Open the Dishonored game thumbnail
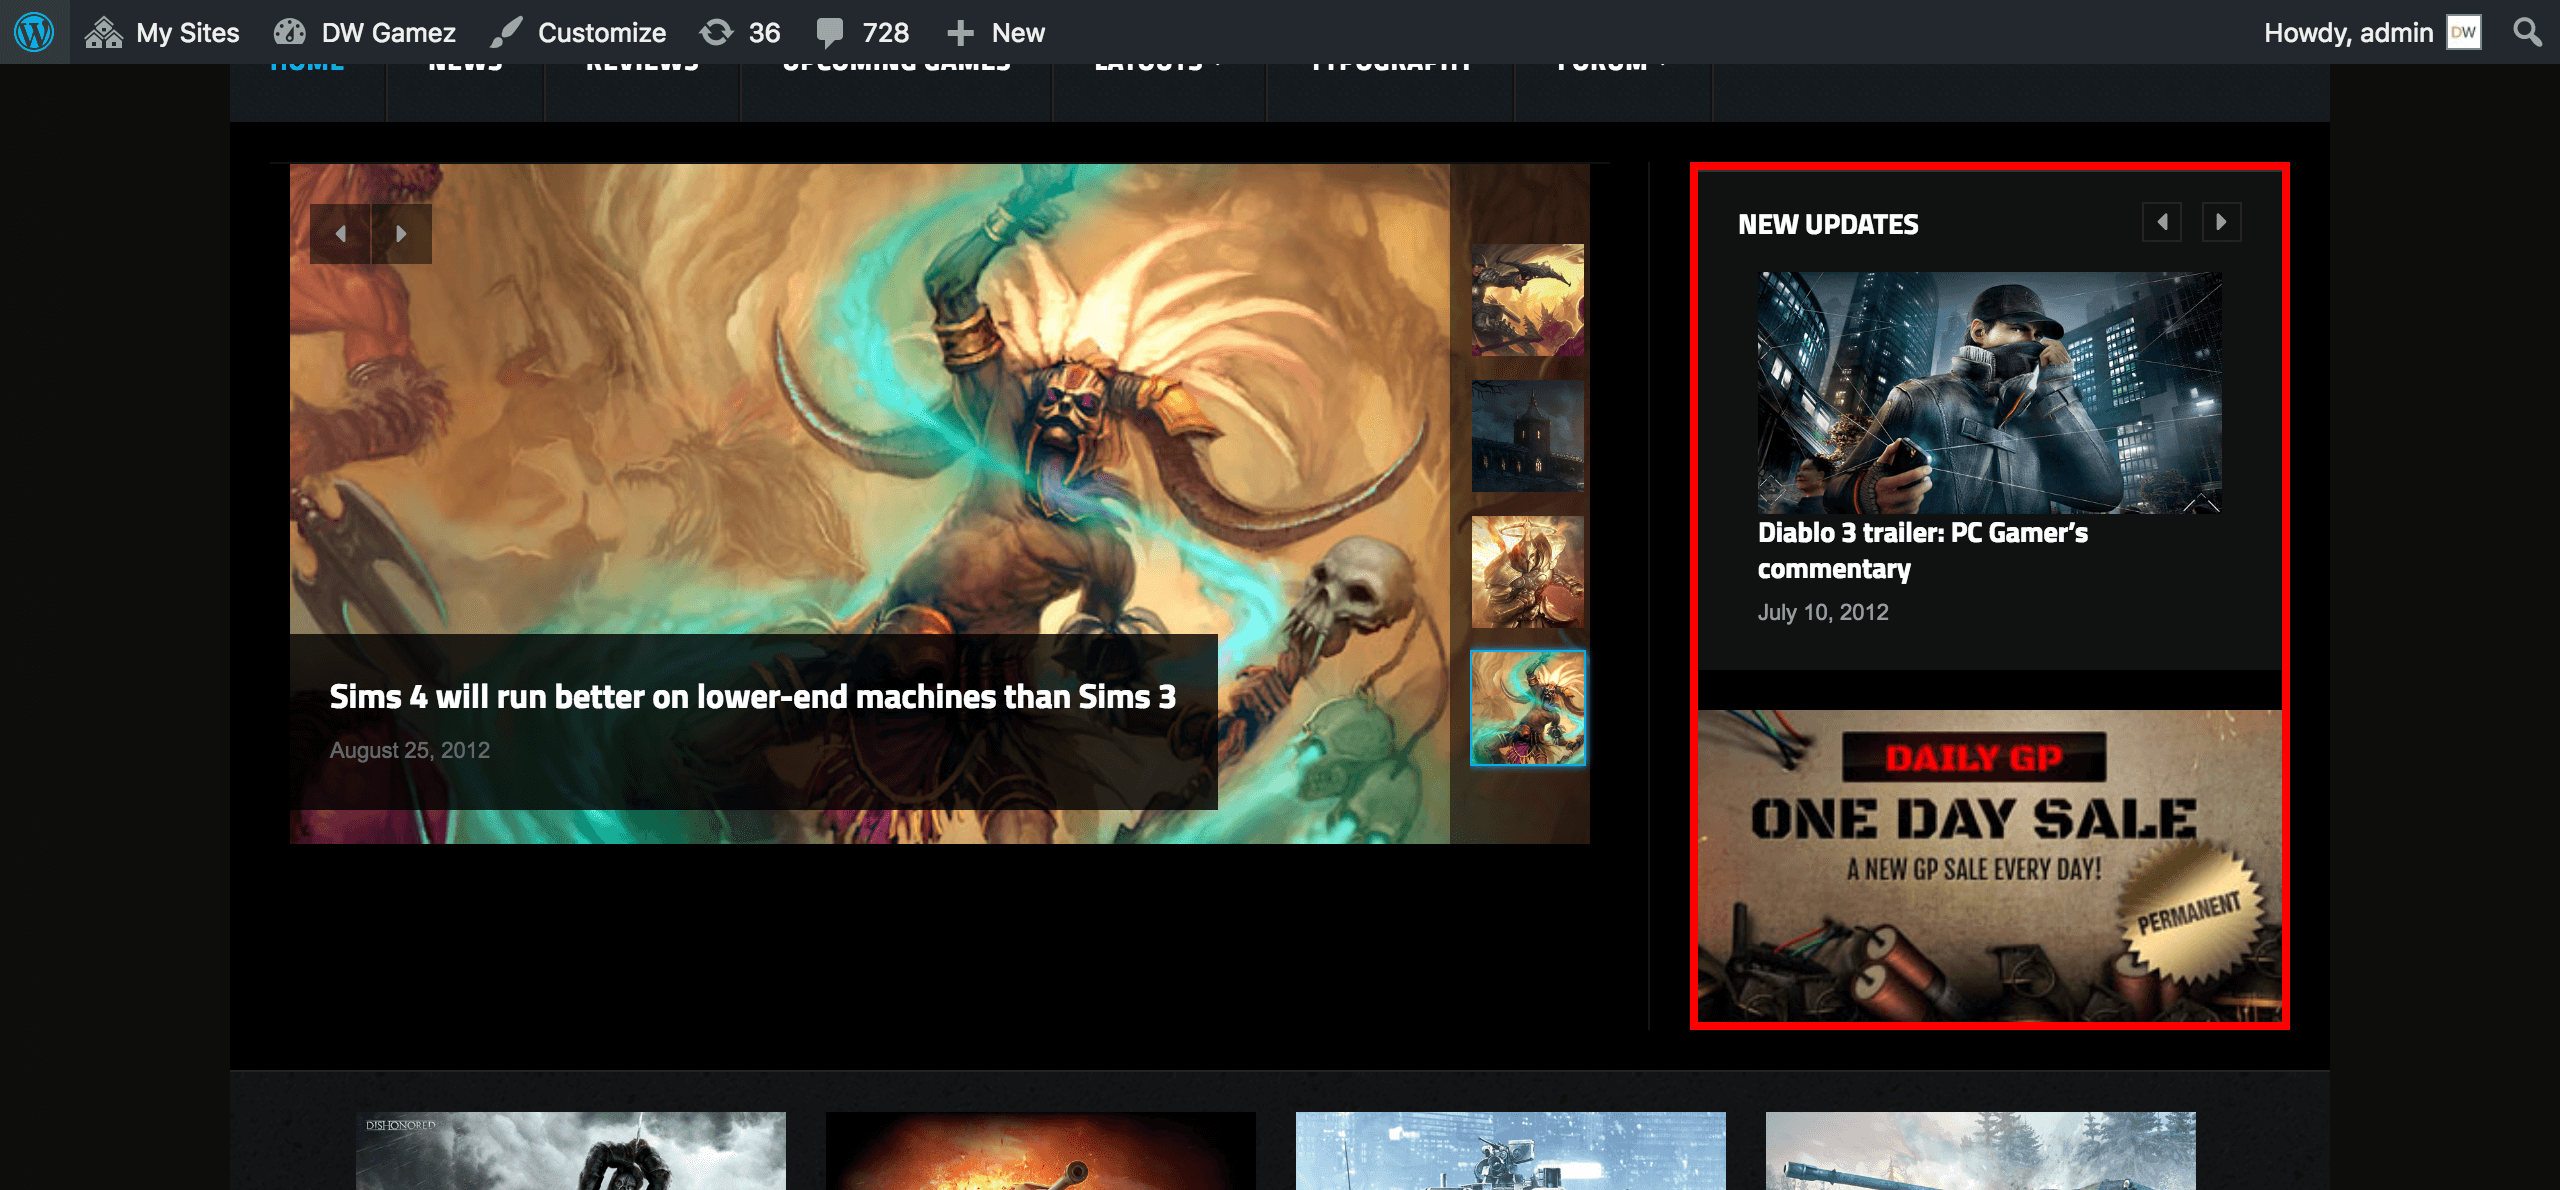The height and width of the screenshot is (1190, 2560). 571,1151
